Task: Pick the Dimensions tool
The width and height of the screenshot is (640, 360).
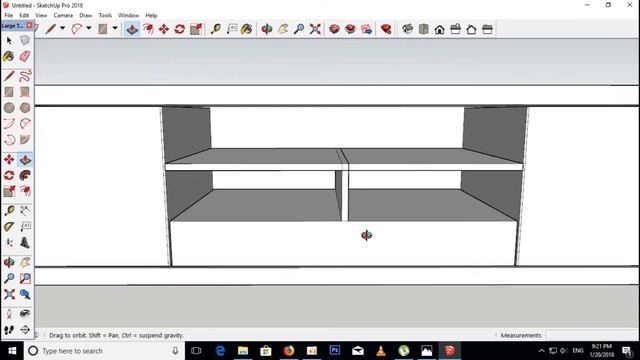Action: (25, 211)
